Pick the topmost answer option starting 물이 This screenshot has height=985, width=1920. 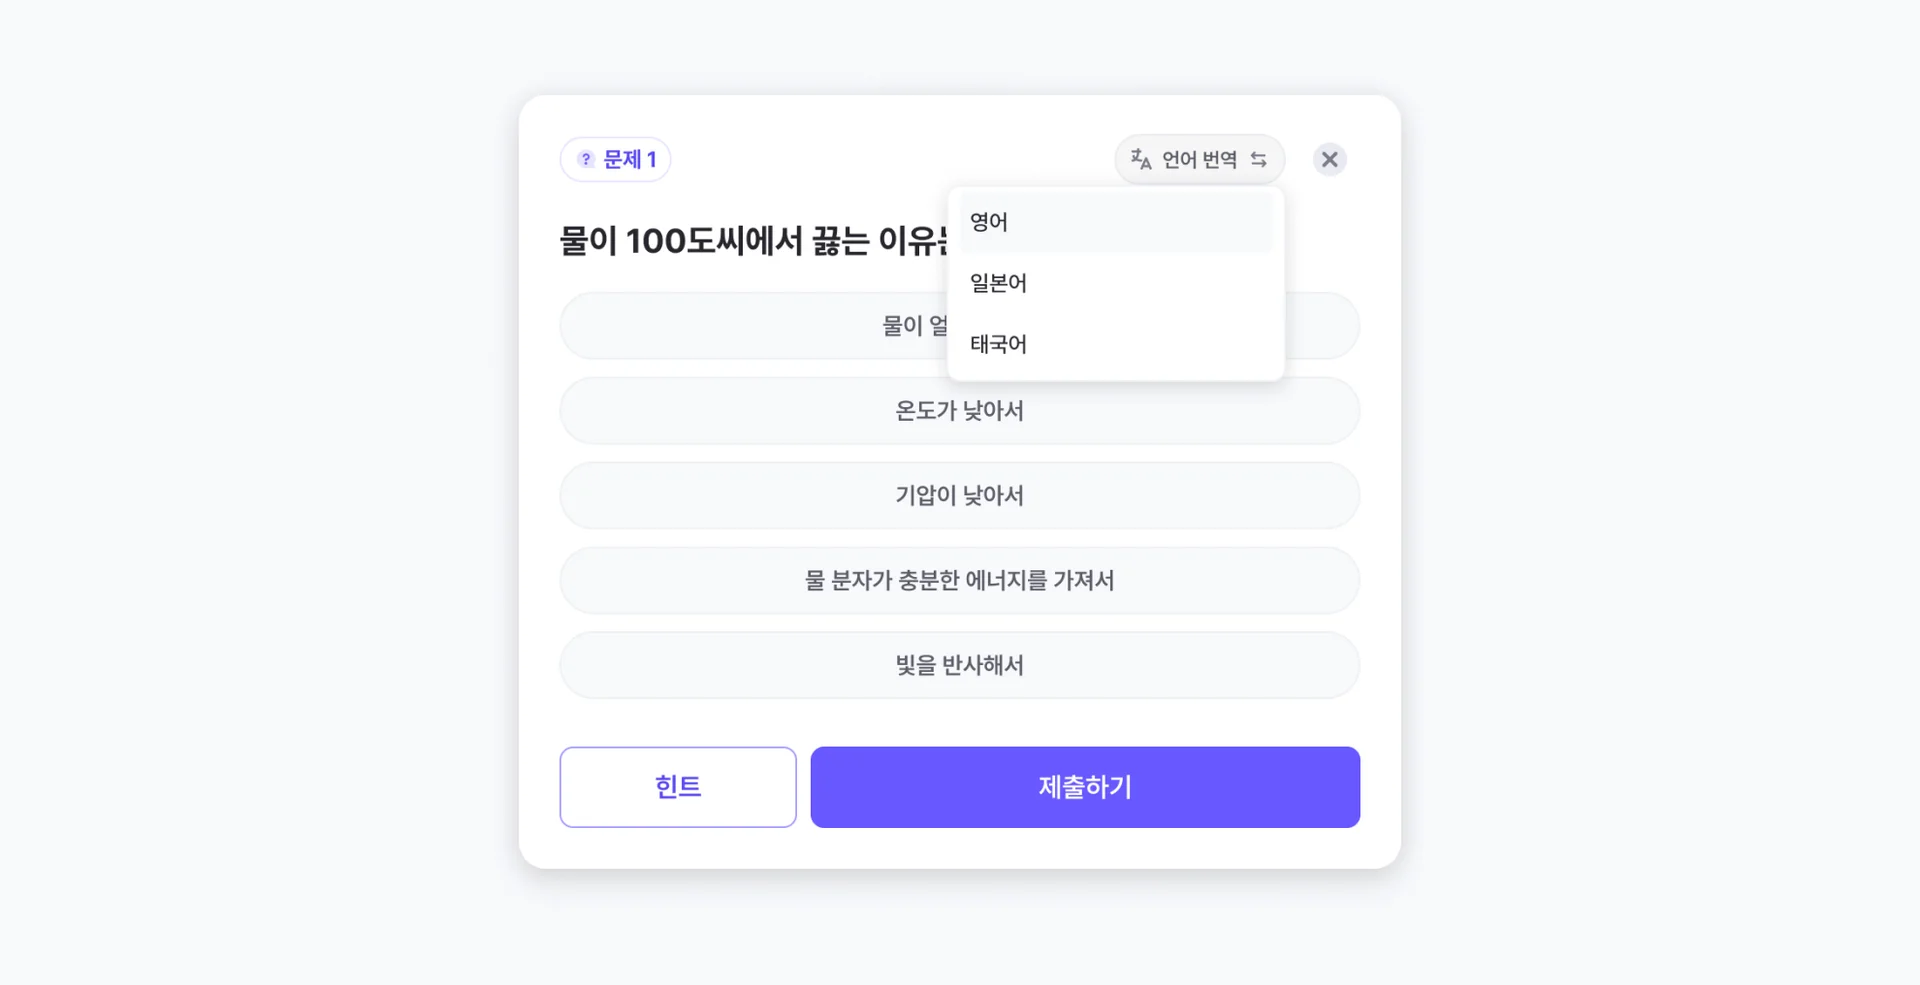[750, 325]
